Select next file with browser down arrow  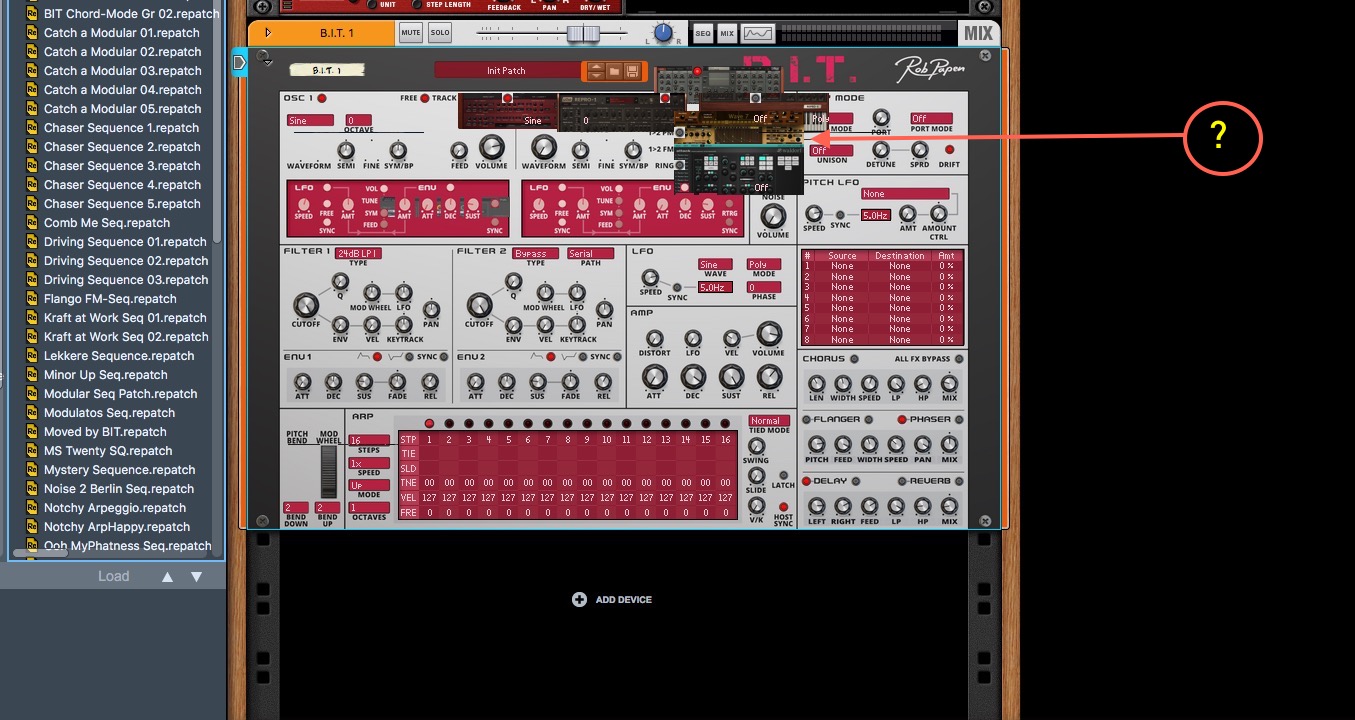tap(196, 576)
